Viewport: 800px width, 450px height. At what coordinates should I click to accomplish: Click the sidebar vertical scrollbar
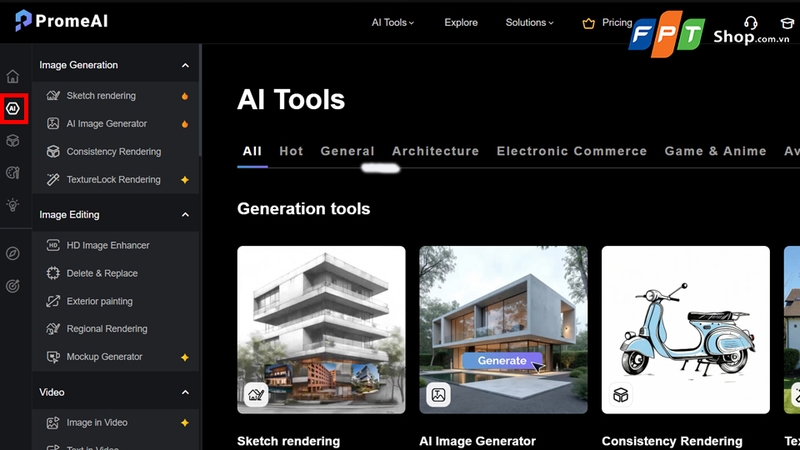point(201,100)
